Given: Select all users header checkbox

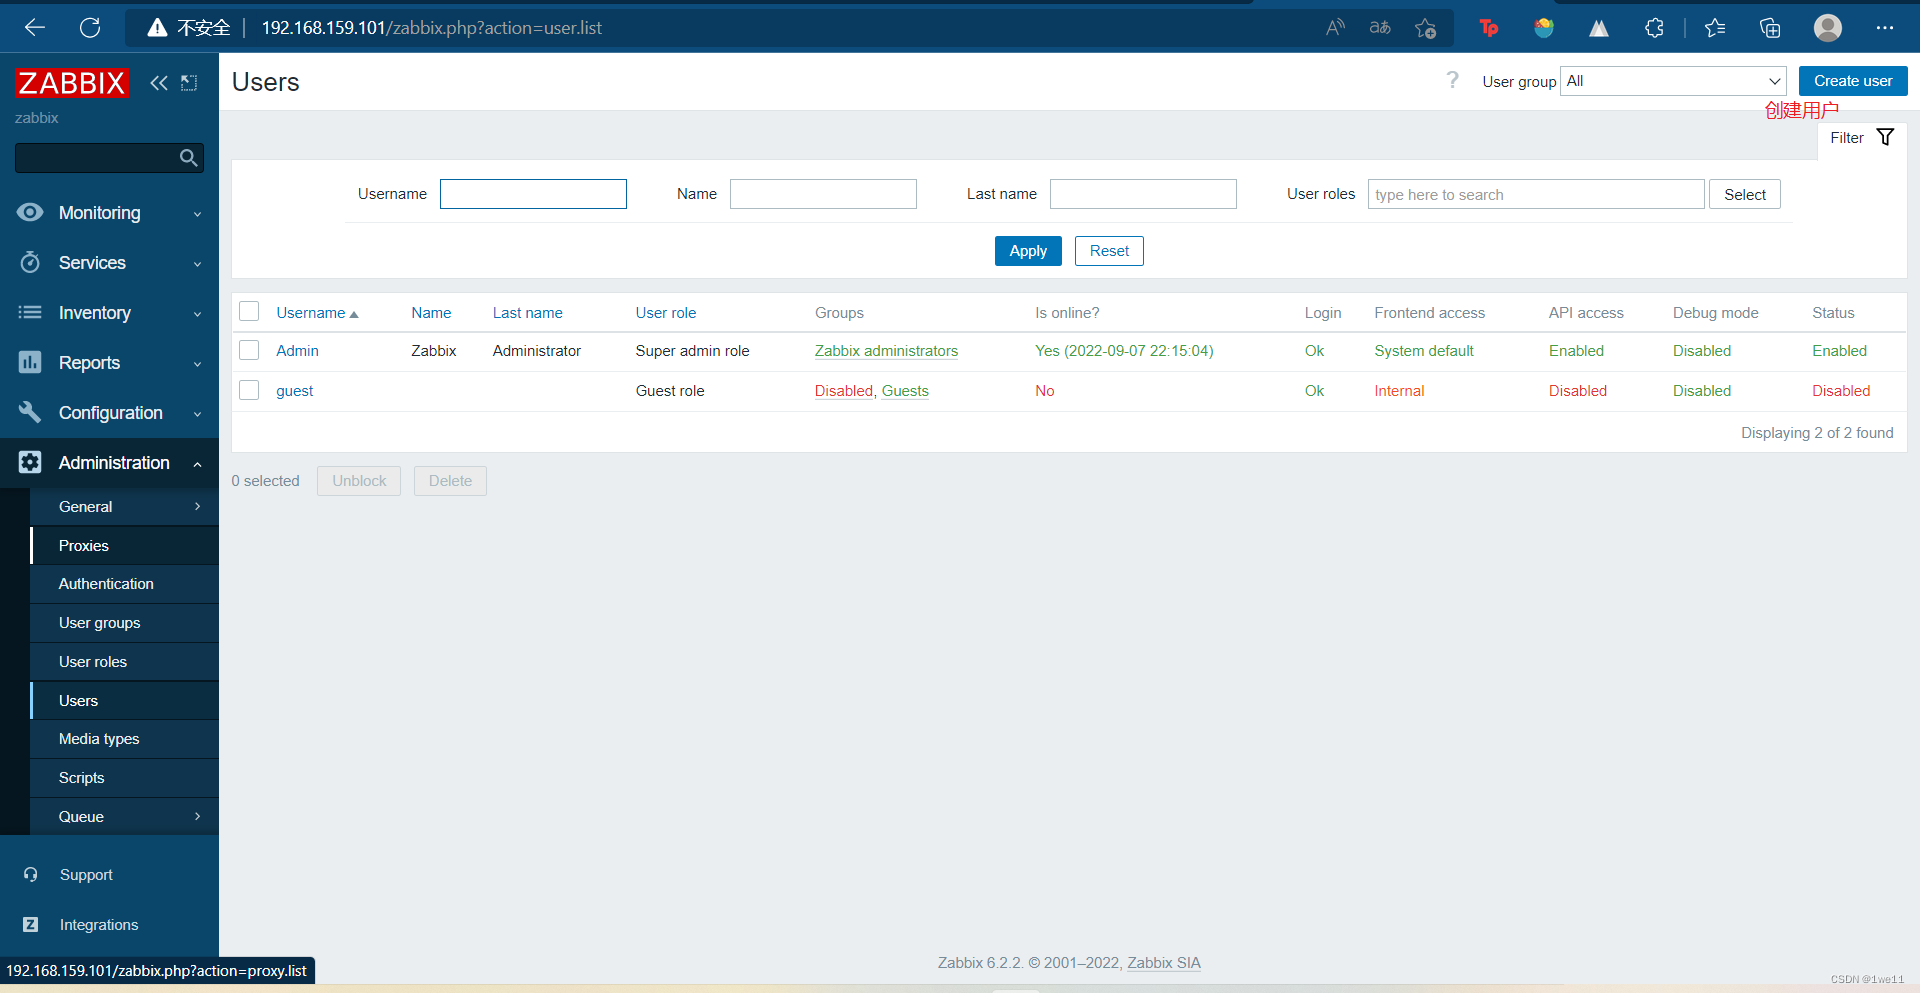Looking at the screenshot, I should (x=249, y=312).
